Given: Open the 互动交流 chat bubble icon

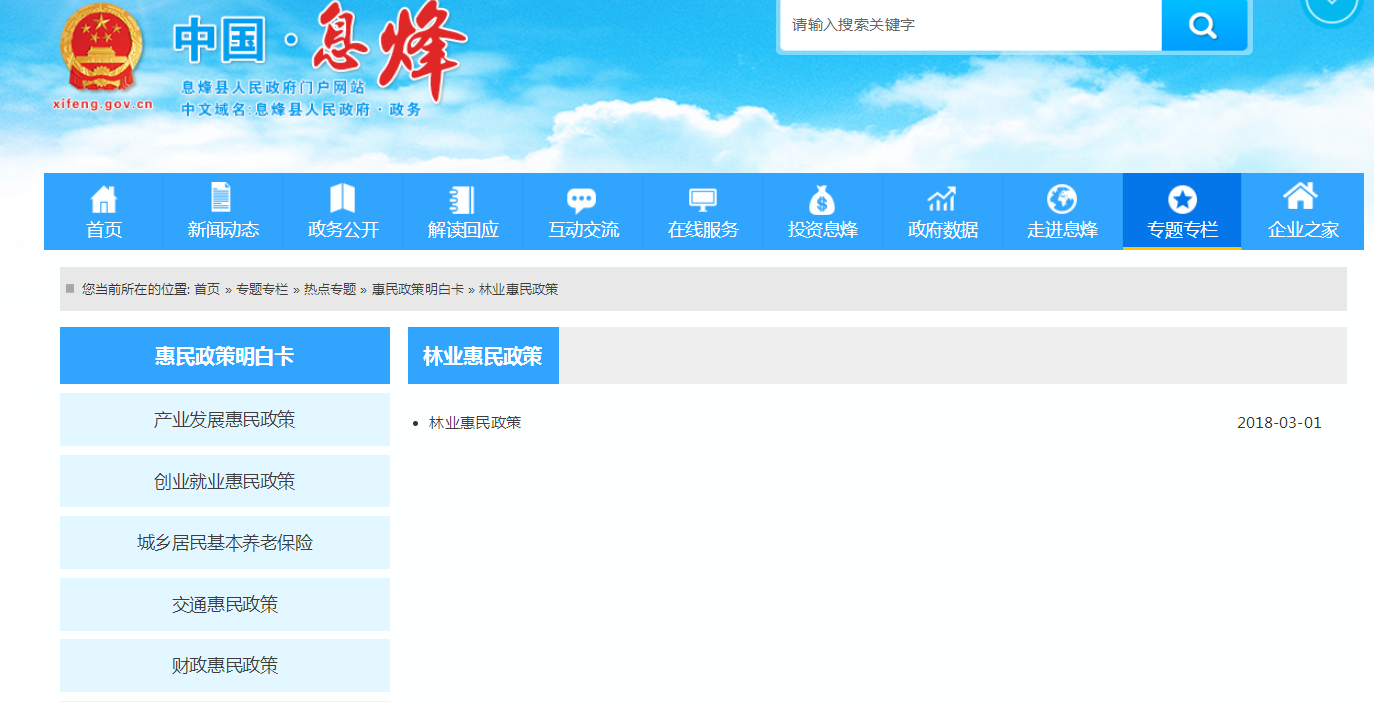Looking at the screenshot, I should click(582, 200).
